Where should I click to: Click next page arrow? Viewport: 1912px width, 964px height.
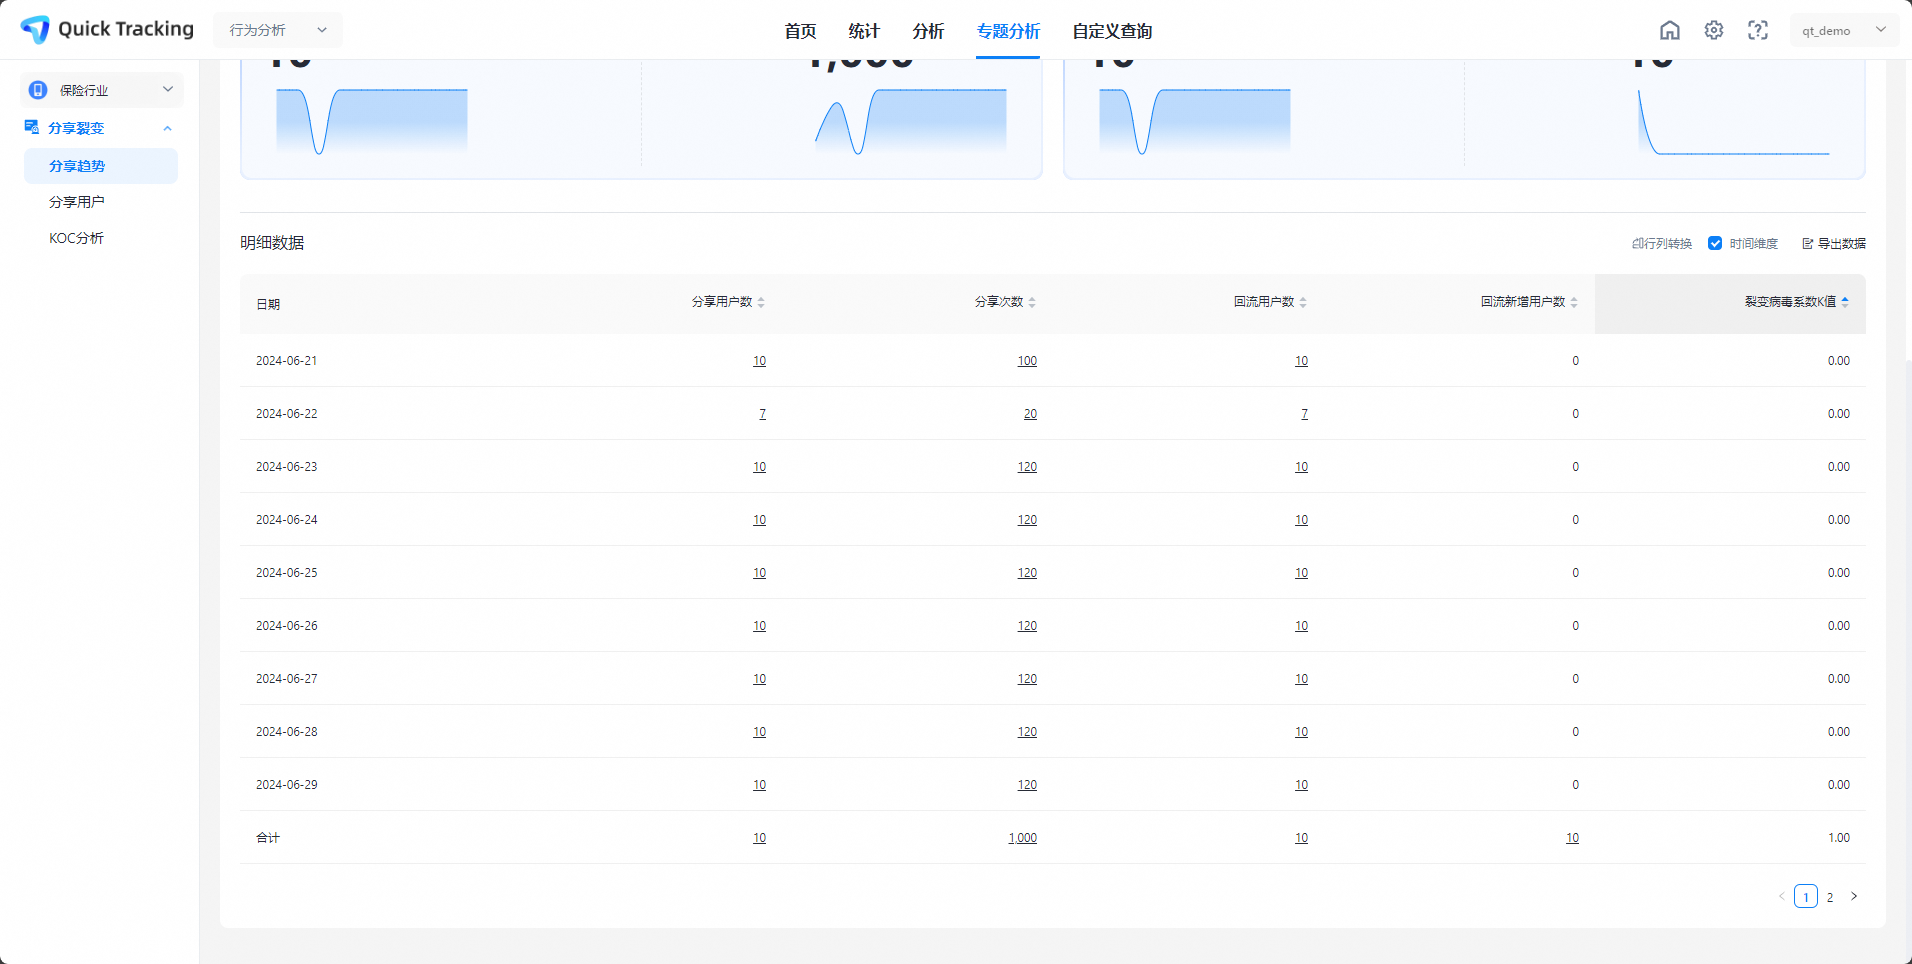tap(1854, 896)
